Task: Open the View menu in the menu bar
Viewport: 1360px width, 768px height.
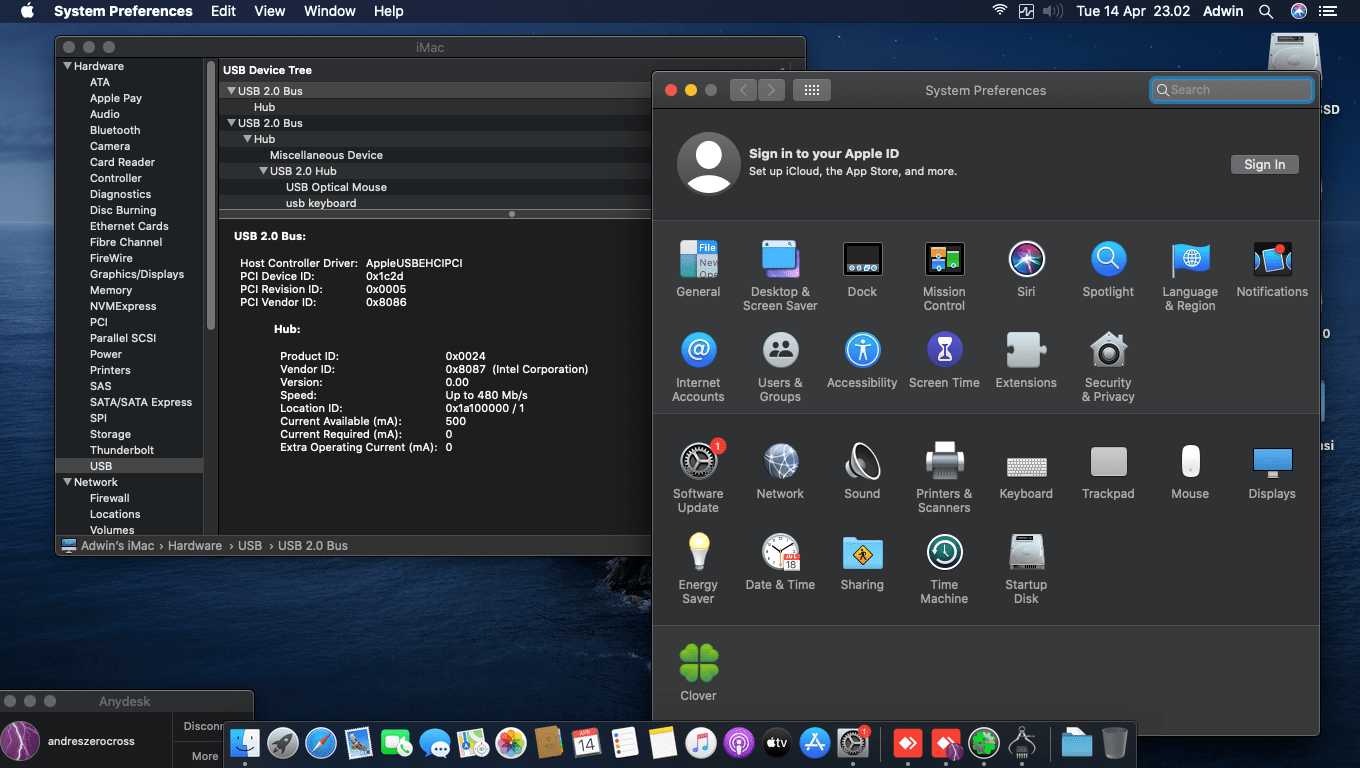Action: point(269,11)
